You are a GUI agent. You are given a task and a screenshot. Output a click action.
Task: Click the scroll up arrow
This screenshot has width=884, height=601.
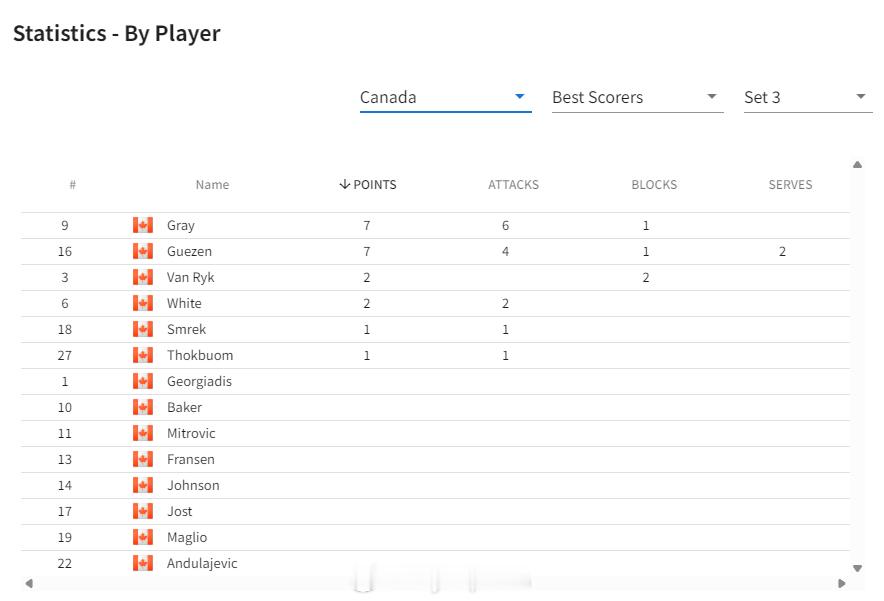(858, 165)
